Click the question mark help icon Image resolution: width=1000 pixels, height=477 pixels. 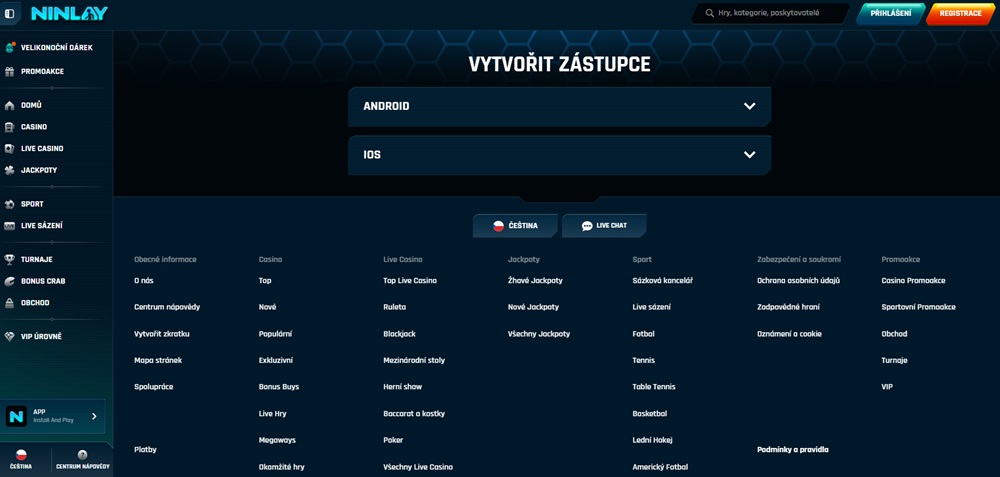pos(82,455)
